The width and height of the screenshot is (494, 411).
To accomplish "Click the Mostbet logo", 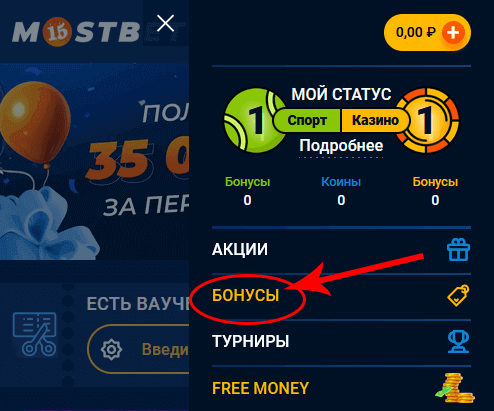I will pos(76,32).
